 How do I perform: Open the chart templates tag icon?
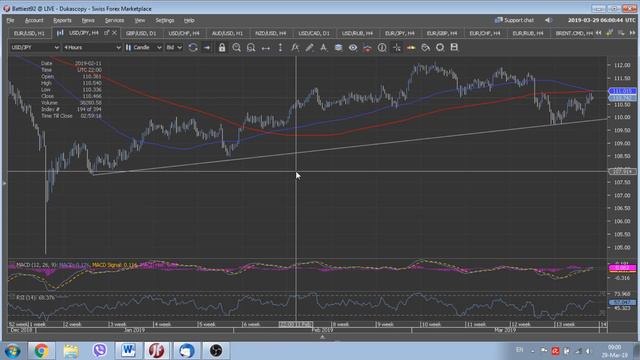point(425,48)
